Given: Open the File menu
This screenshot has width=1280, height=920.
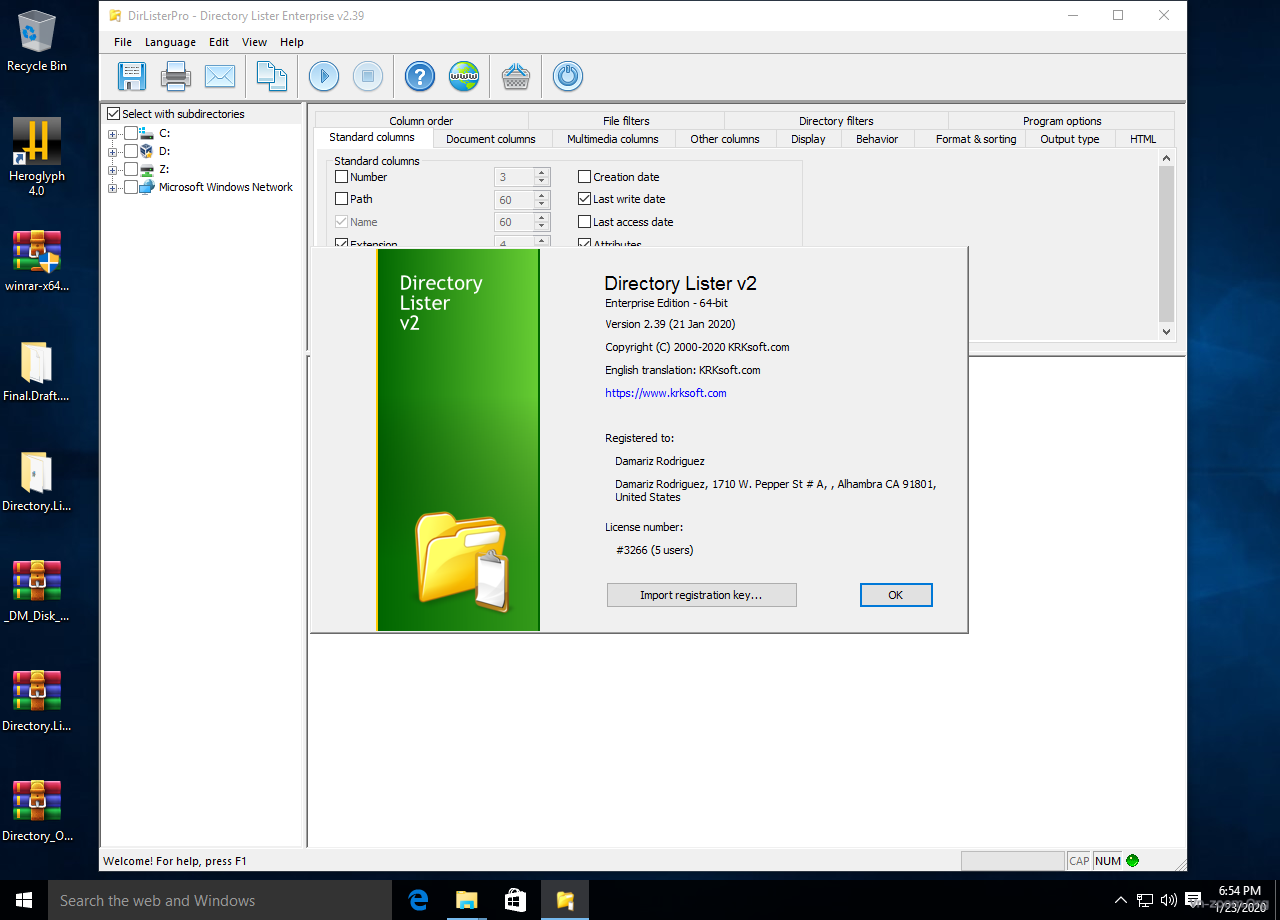Looking at the screenshot, I should pos(123,42).
